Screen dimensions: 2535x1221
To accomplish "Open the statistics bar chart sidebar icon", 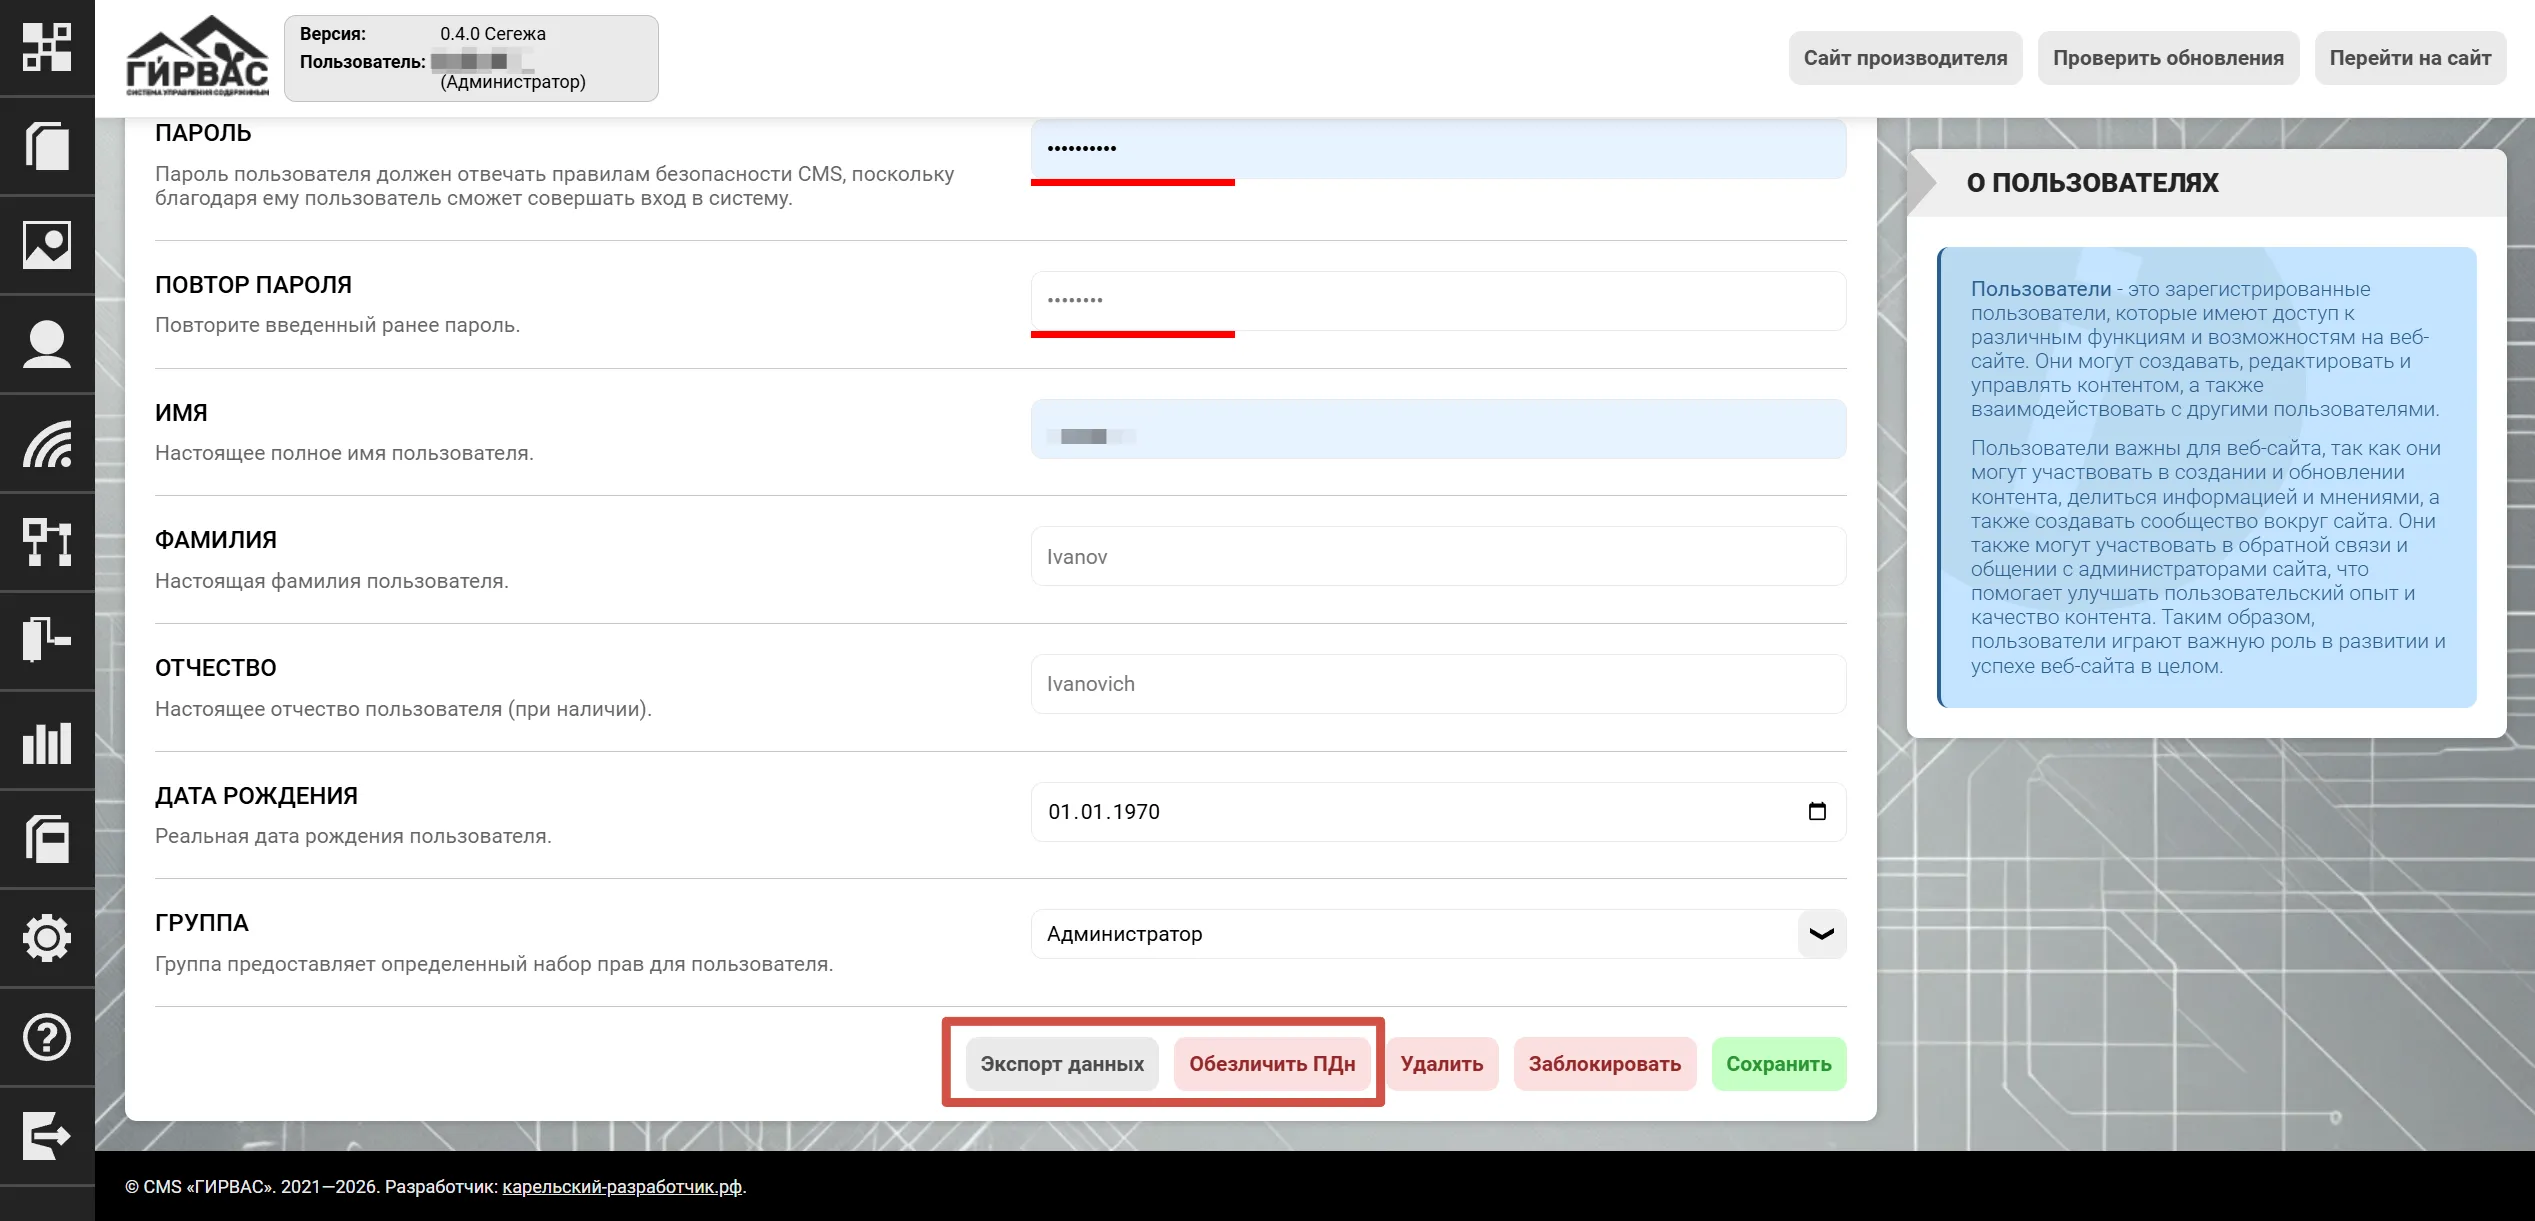I will 47,741.
